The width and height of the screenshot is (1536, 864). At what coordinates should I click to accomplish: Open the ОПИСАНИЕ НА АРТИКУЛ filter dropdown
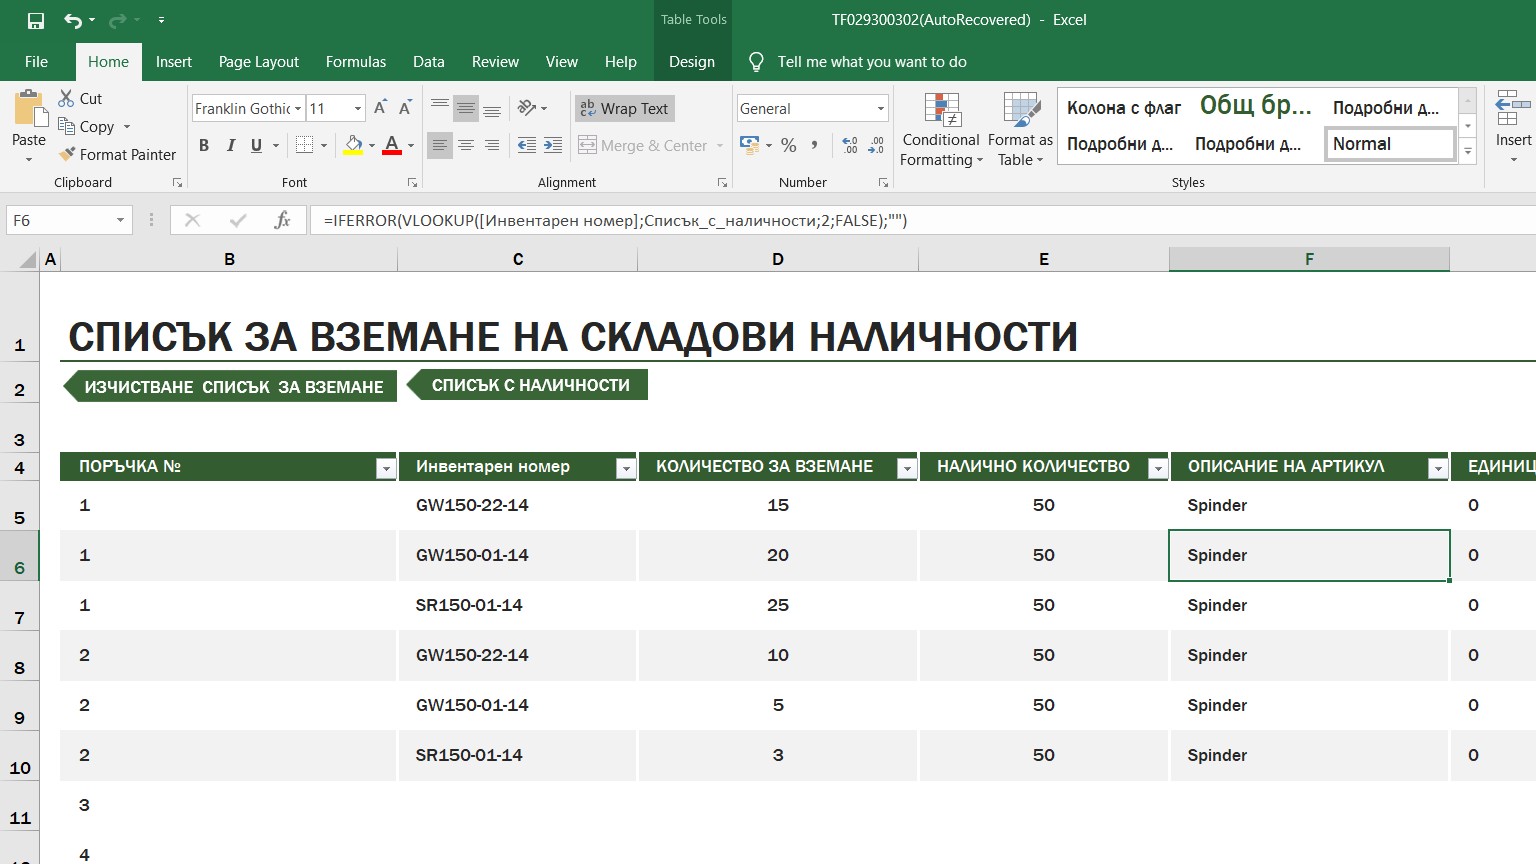pos(1438,468)
